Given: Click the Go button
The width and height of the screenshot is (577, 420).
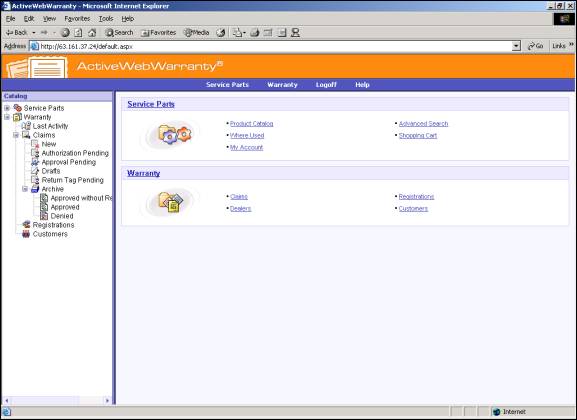Looking at the screenshot, I should point(535,46).
